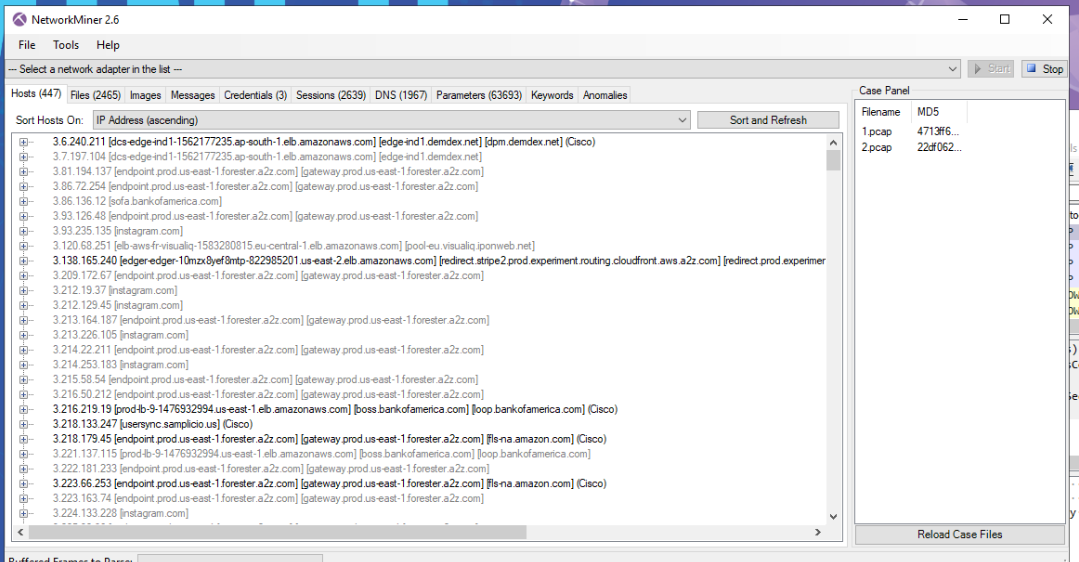Click the Reload Case Files button
The width and height of the screenshot is (1079, 562).
(x=959, y=534)
